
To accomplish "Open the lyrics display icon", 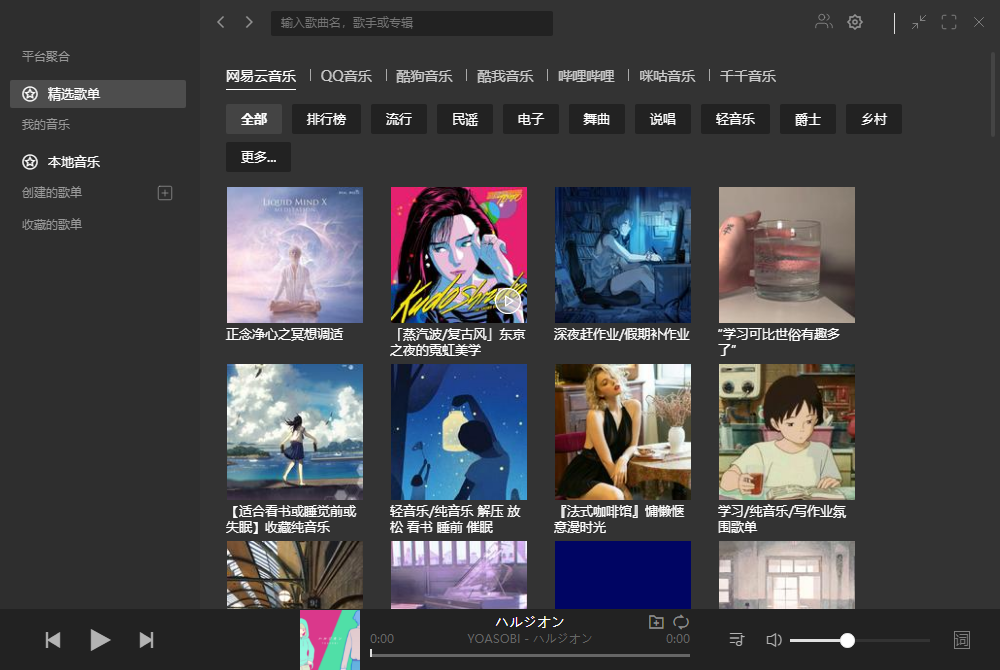I will tap(961, 639).
